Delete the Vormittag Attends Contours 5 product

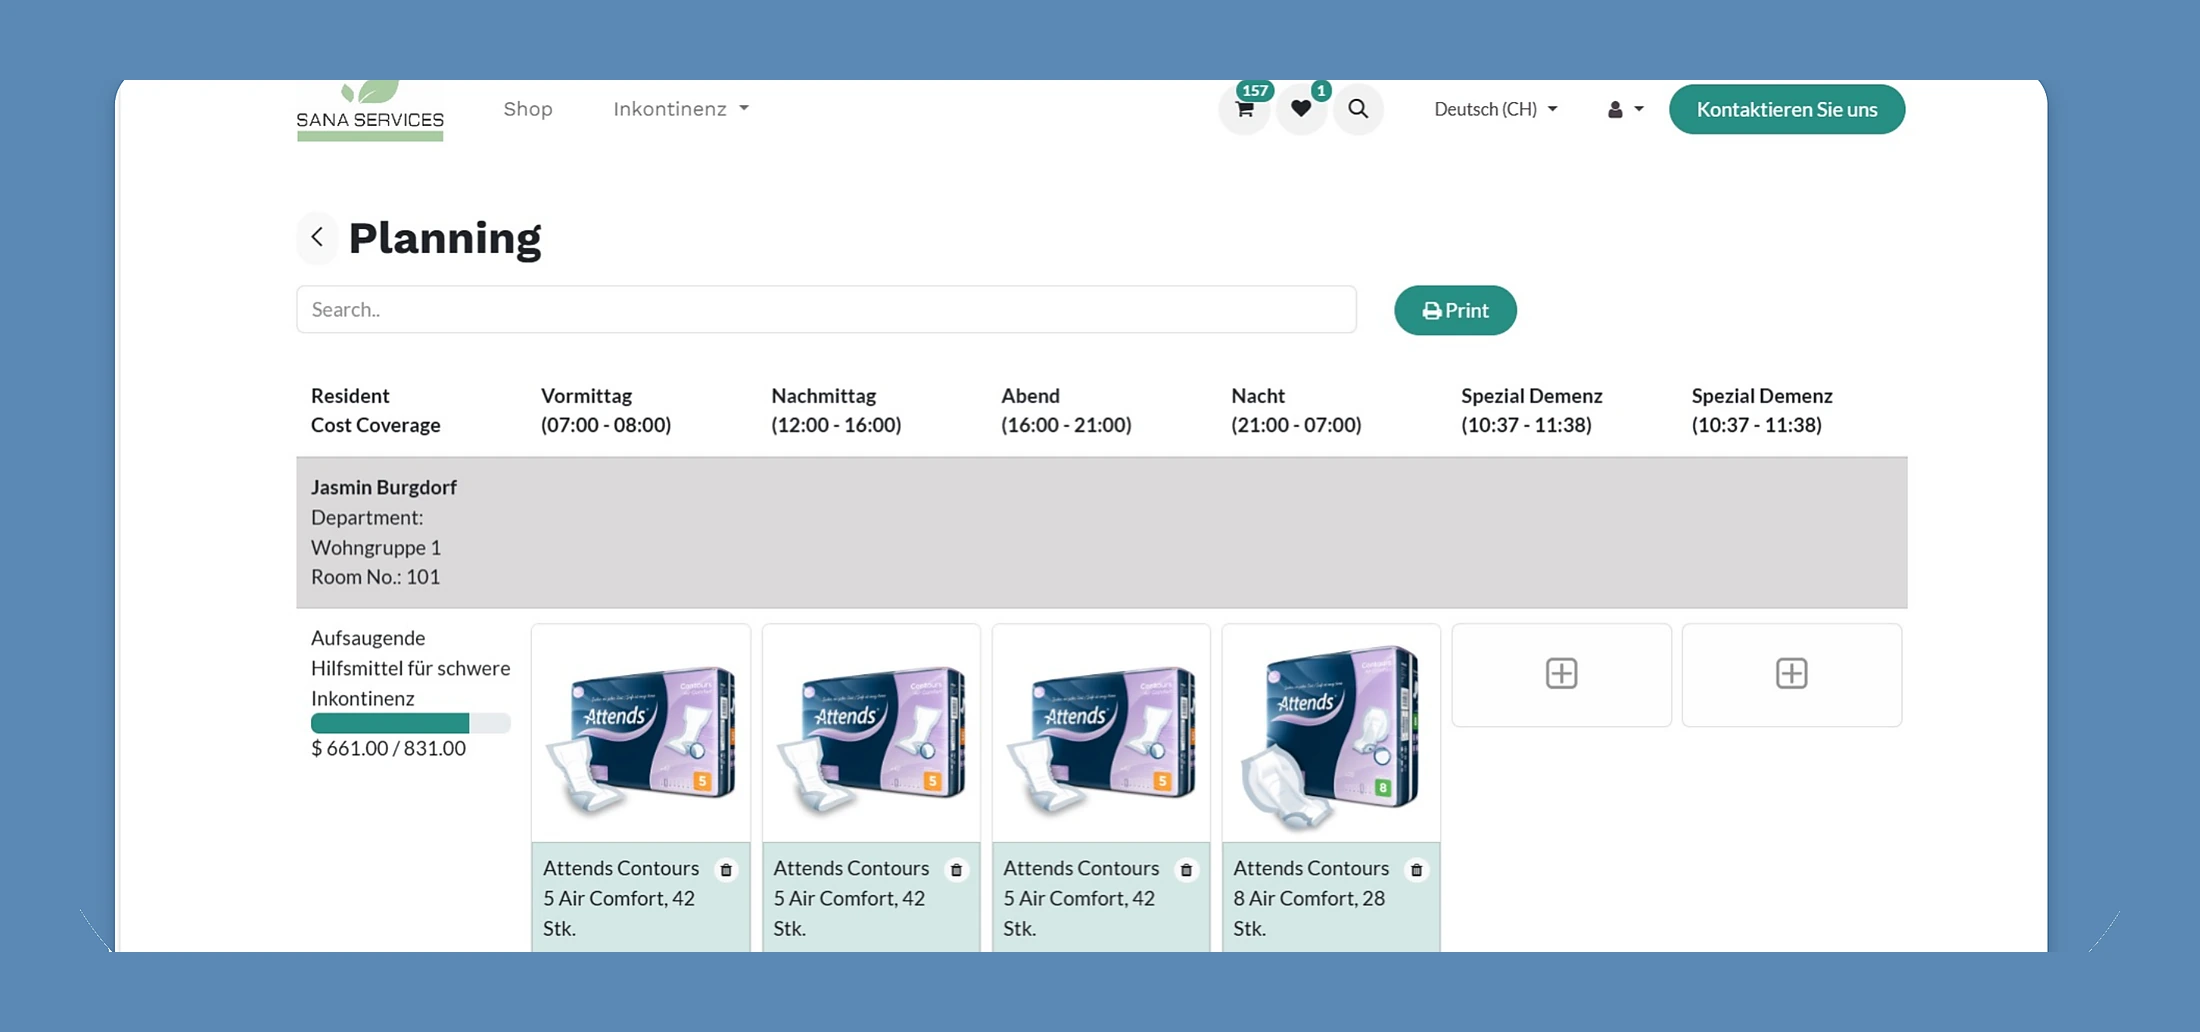[727, 870]
